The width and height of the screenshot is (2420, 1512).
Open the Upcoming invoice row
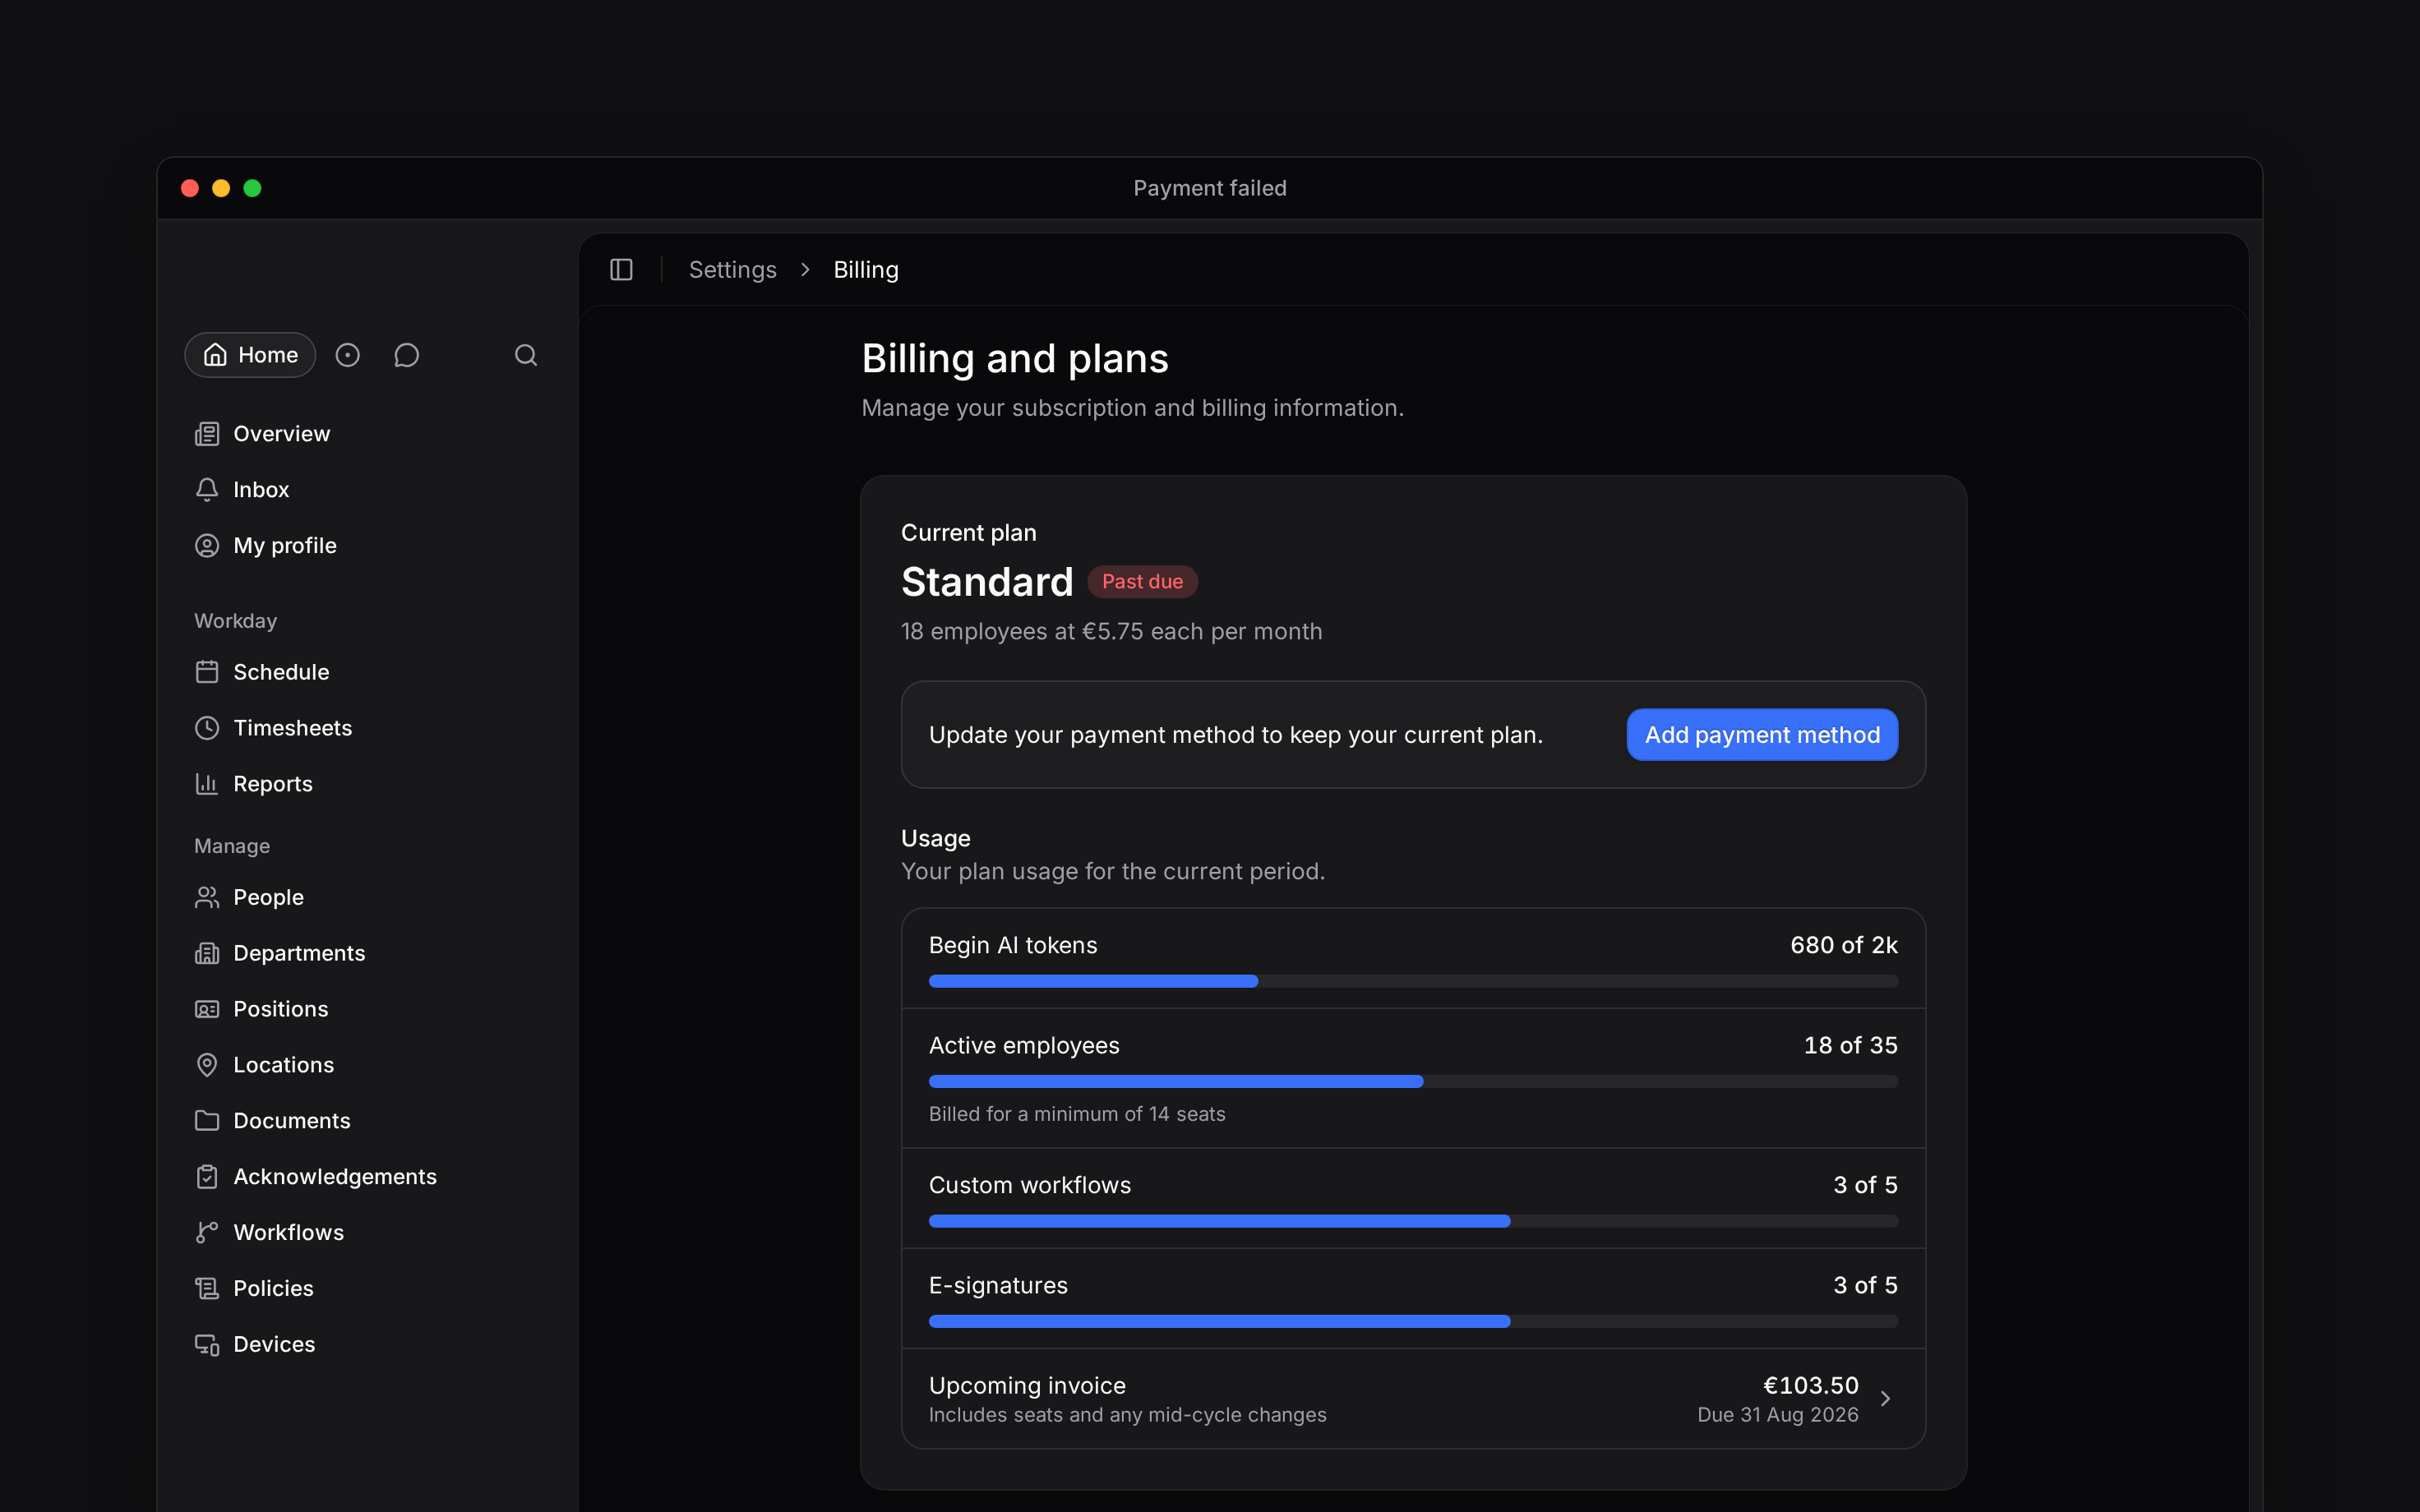[x=1413, y=1399]
